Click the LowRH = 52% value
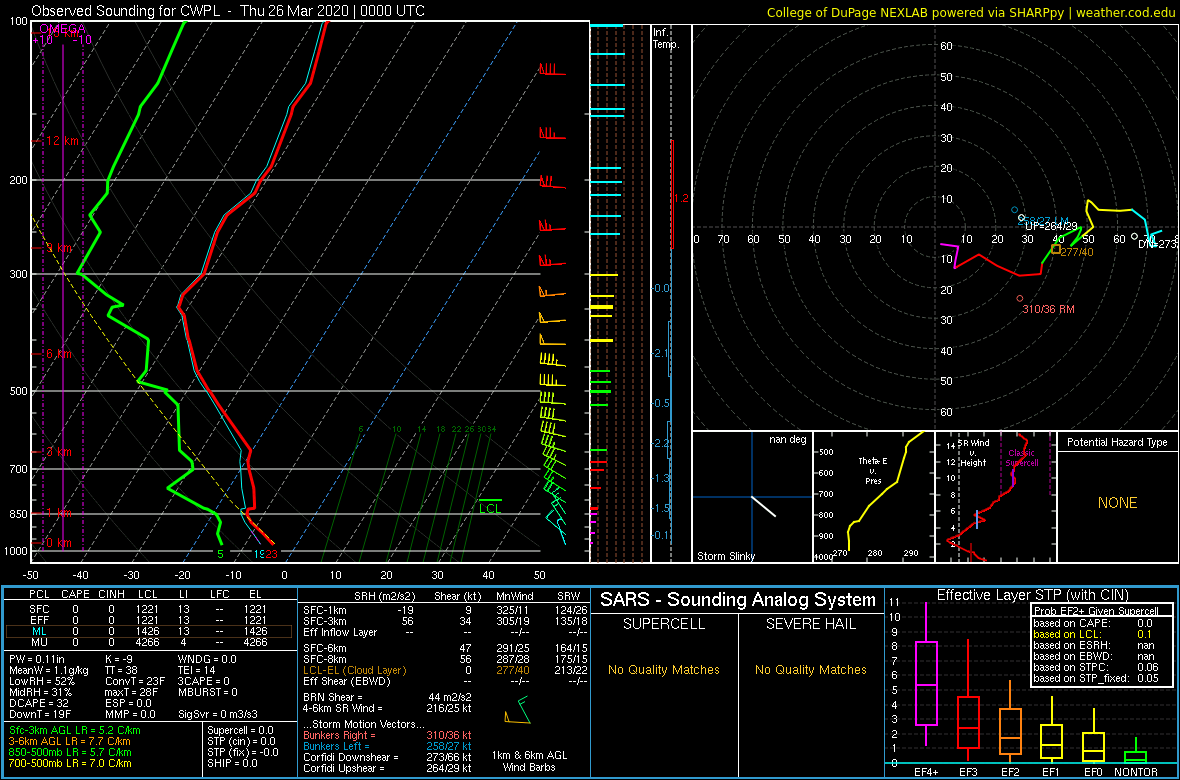Image resolution: width=1180 pixels, height=780 pixels. (41, 681)
